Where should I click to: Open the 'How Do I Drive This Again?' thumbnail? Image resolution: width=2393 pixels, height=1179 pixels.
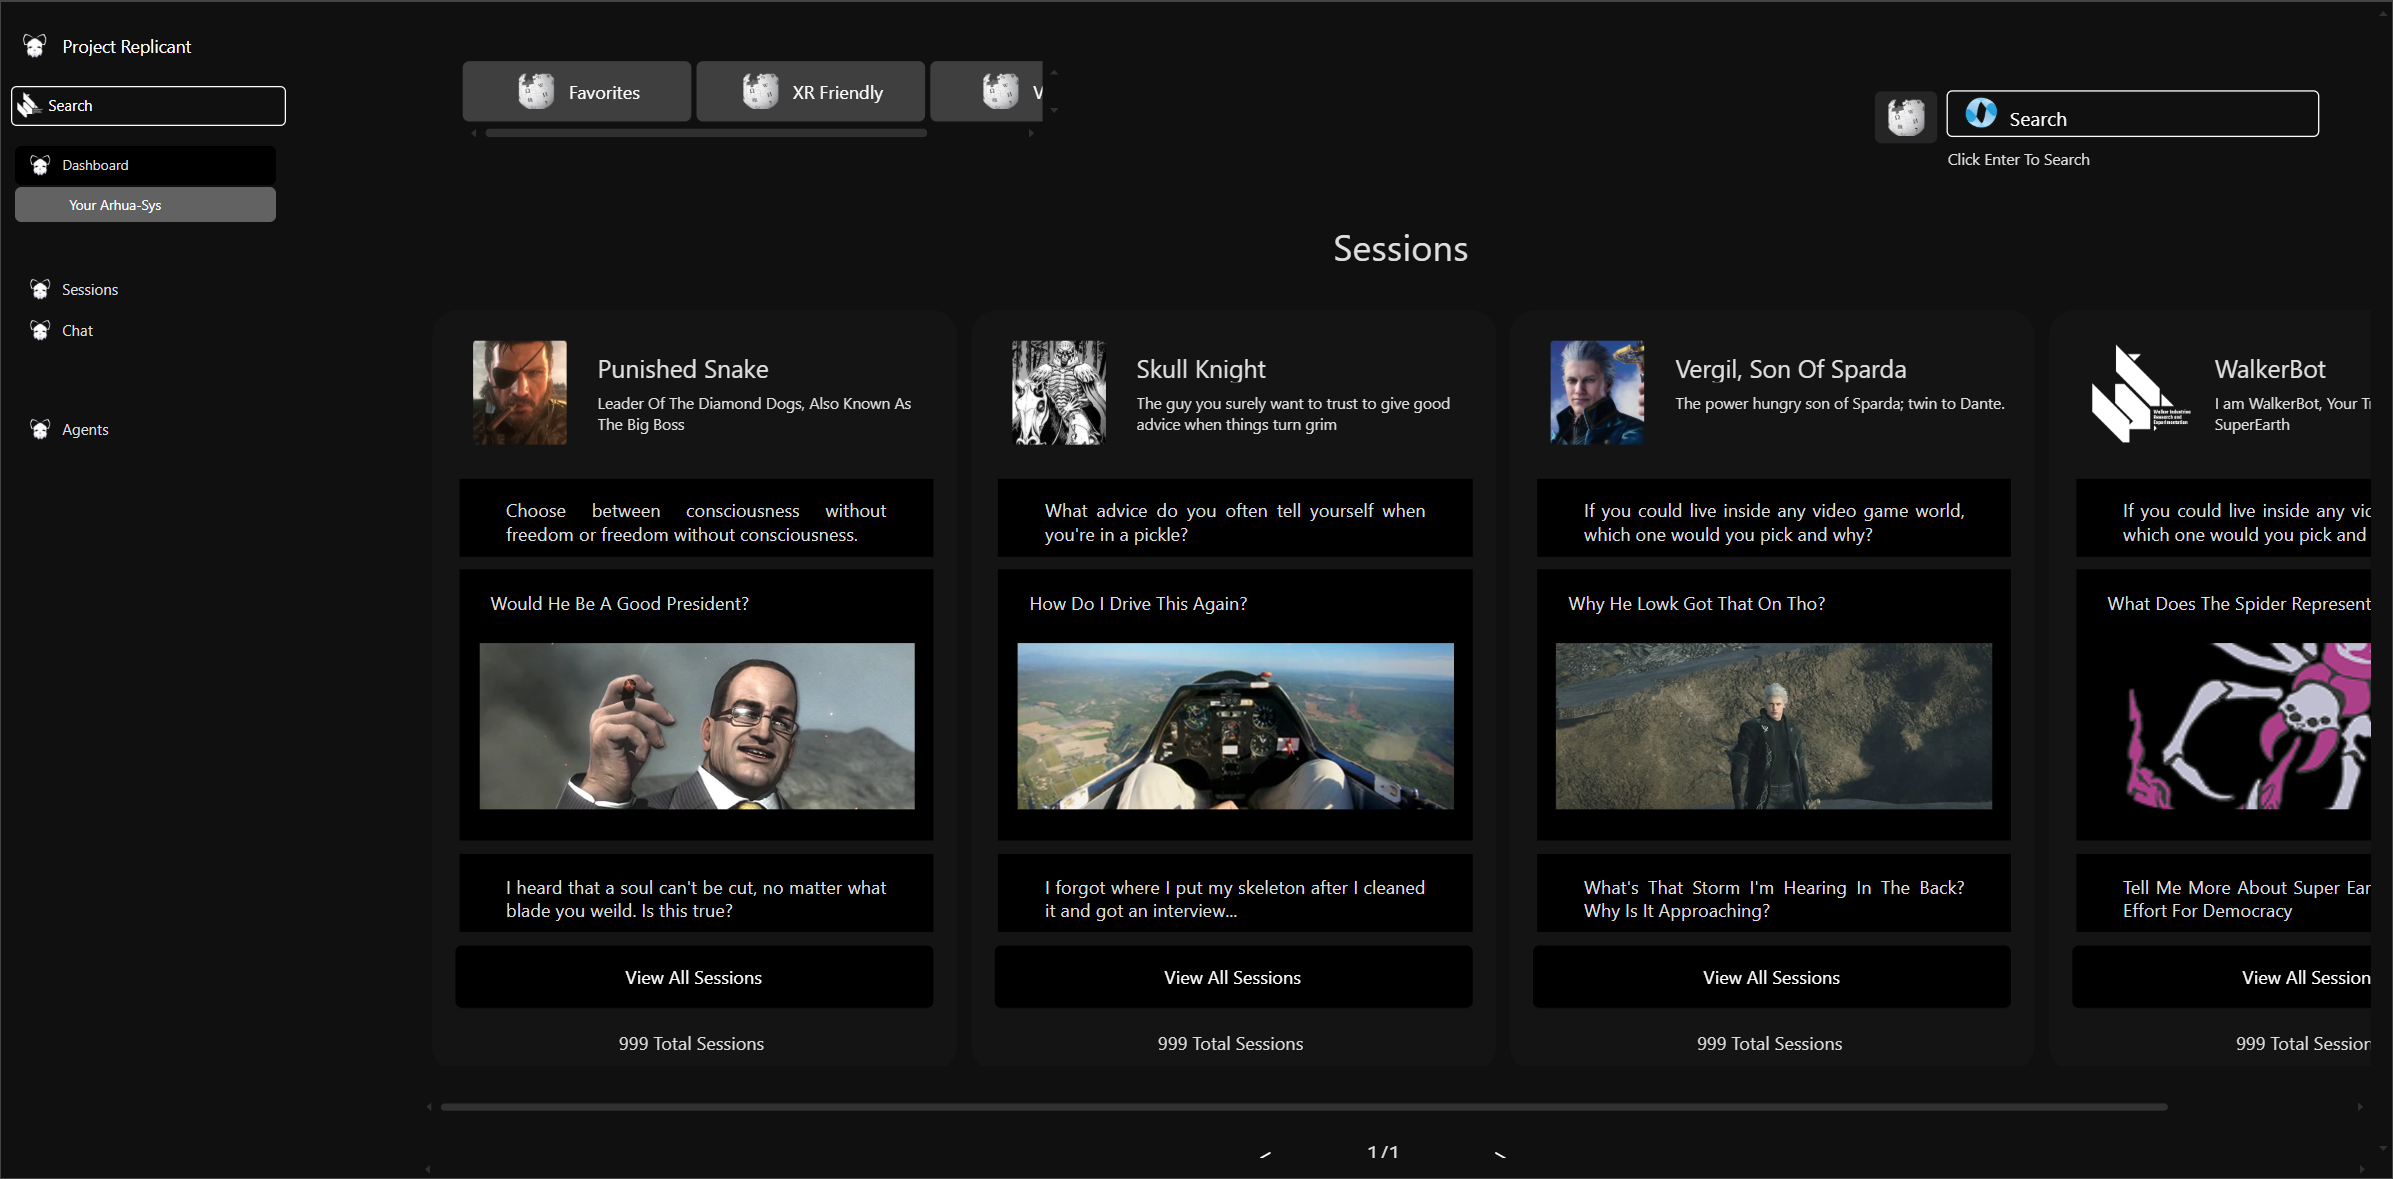pos(1235,726)
